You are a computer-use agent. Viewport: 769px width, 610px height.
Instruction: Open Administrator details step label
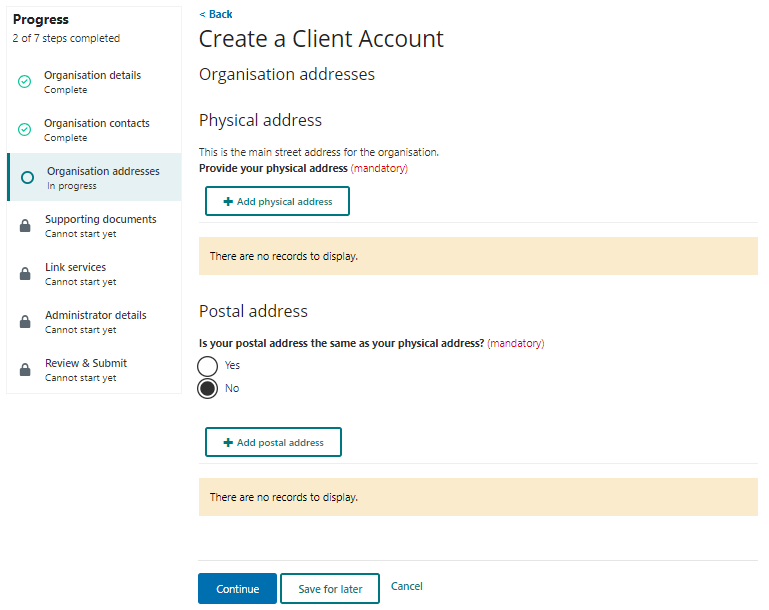(x=95, y=315)
